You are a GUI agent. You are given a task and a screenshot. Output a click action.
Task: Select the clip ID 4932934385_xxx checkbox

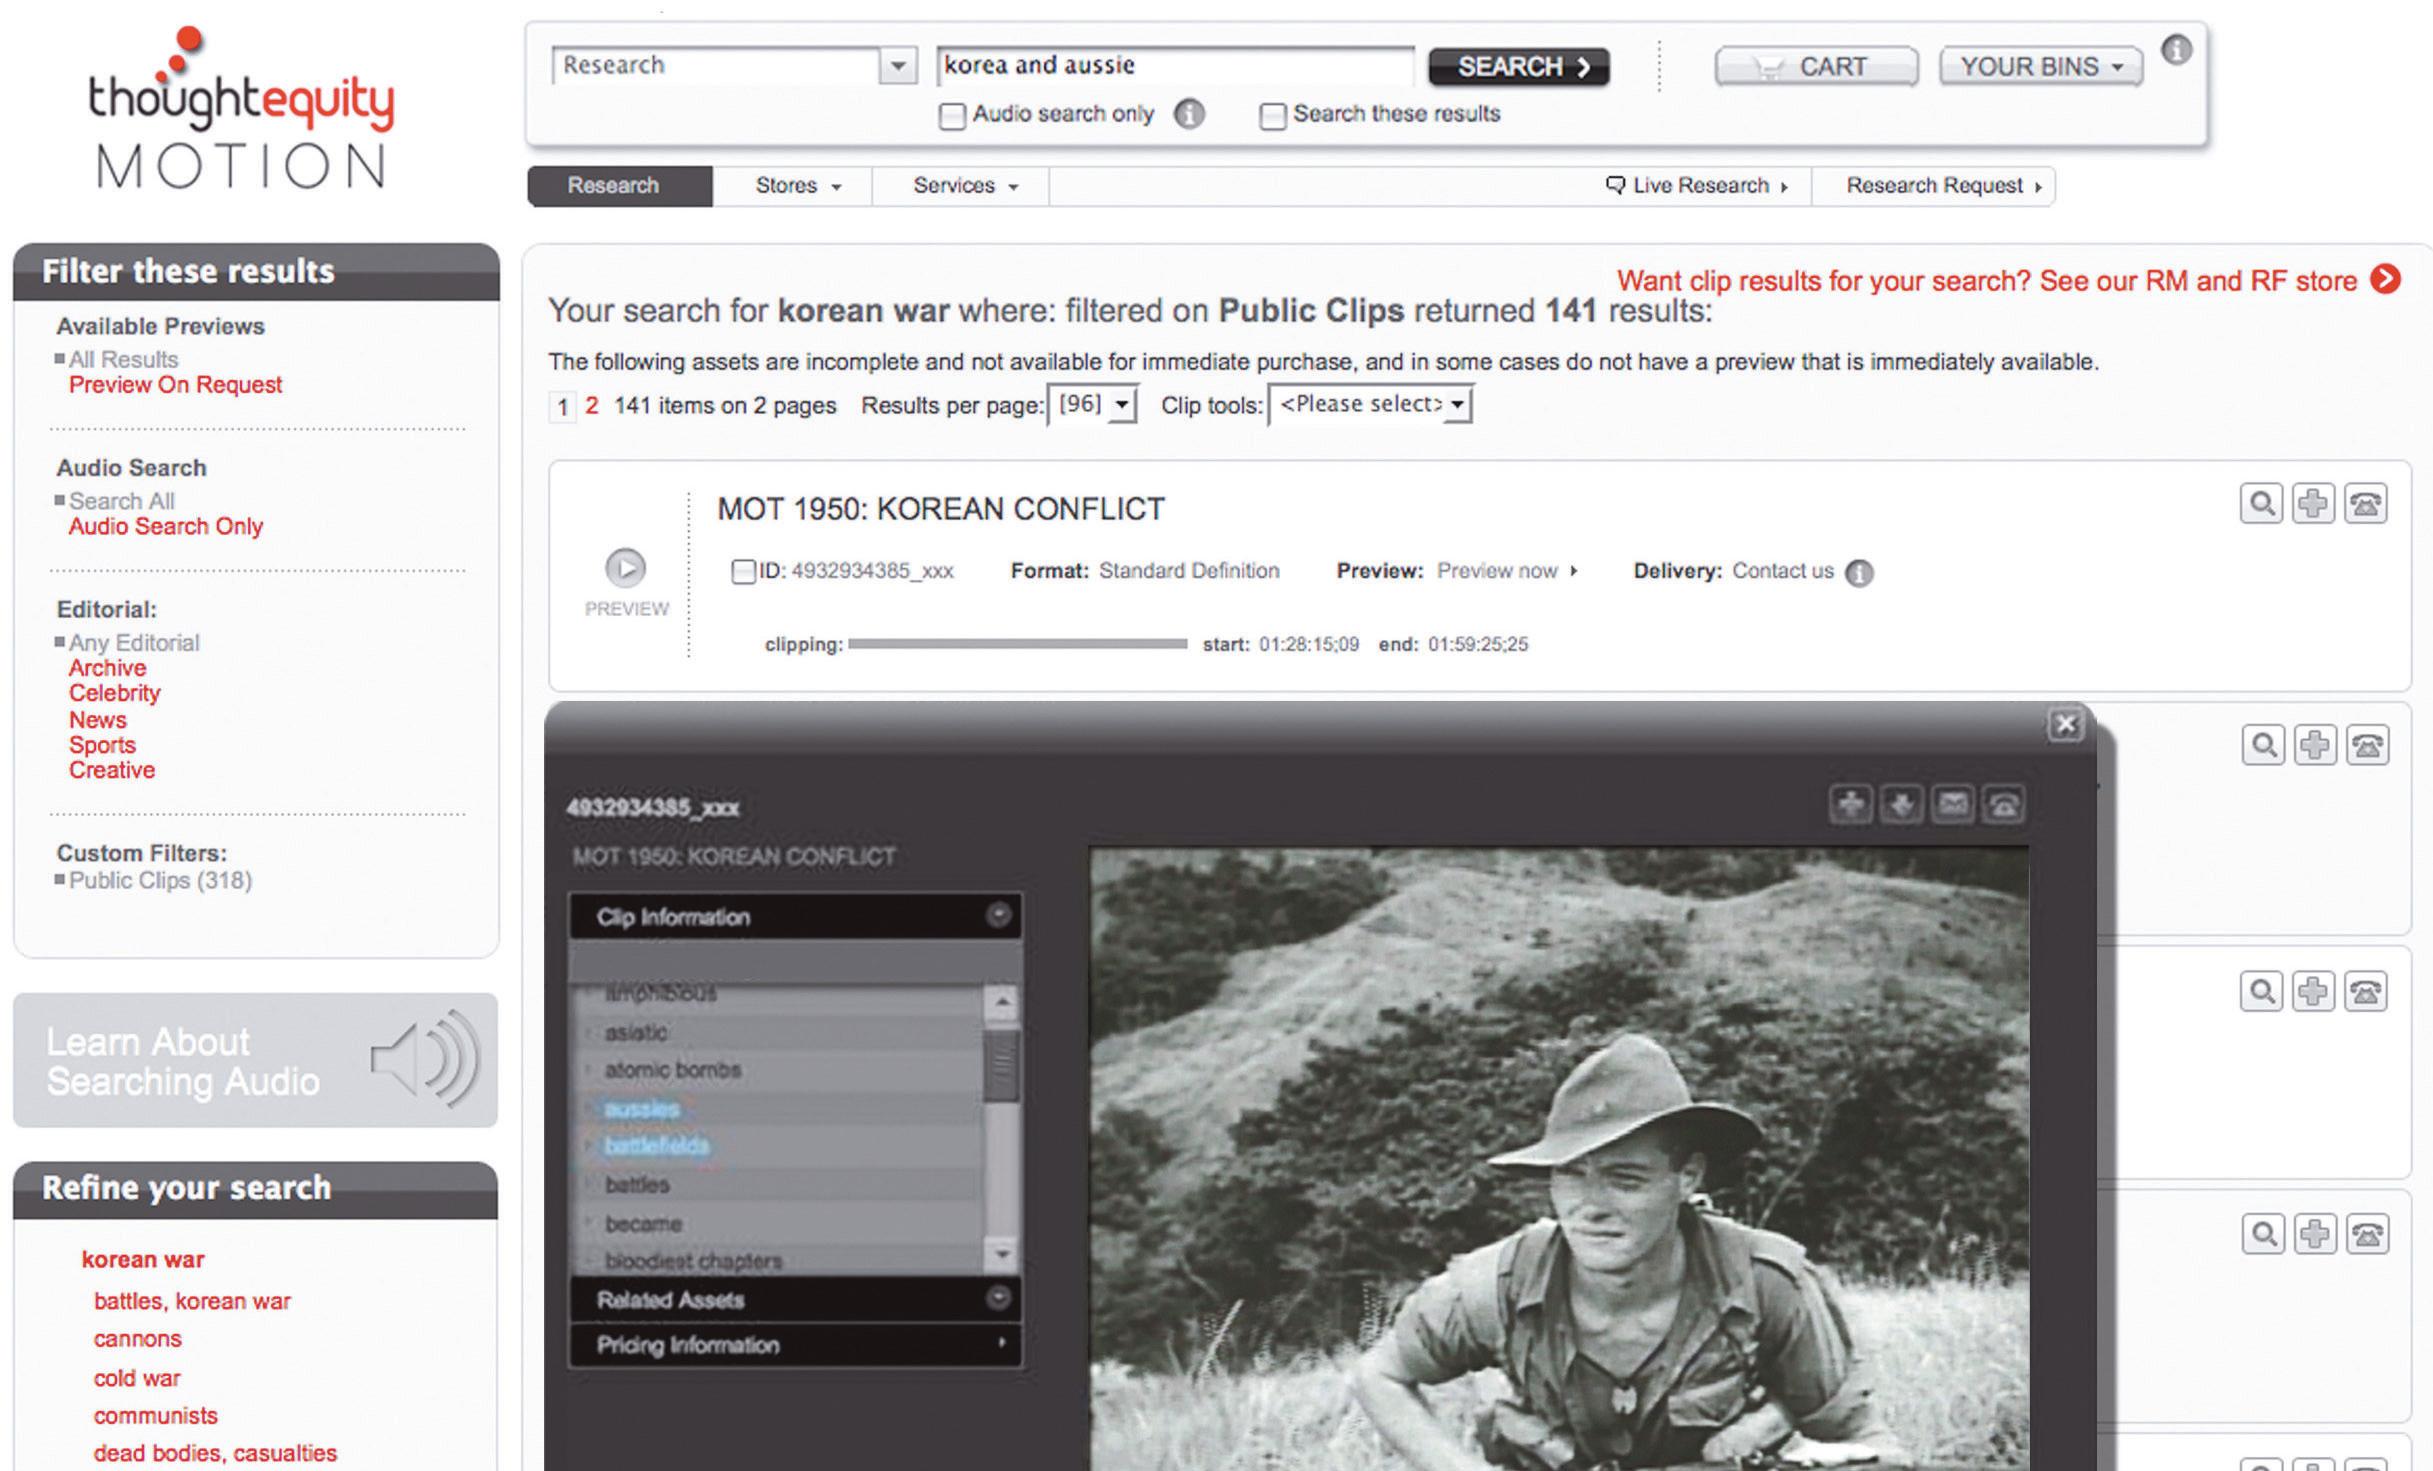[x=743, y=572]
